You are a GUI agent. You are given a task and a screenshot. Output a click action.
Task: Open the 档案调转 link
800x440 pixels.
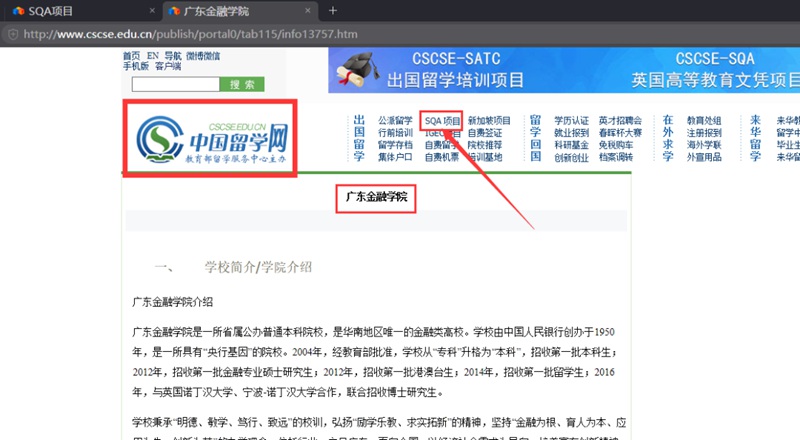616,157
